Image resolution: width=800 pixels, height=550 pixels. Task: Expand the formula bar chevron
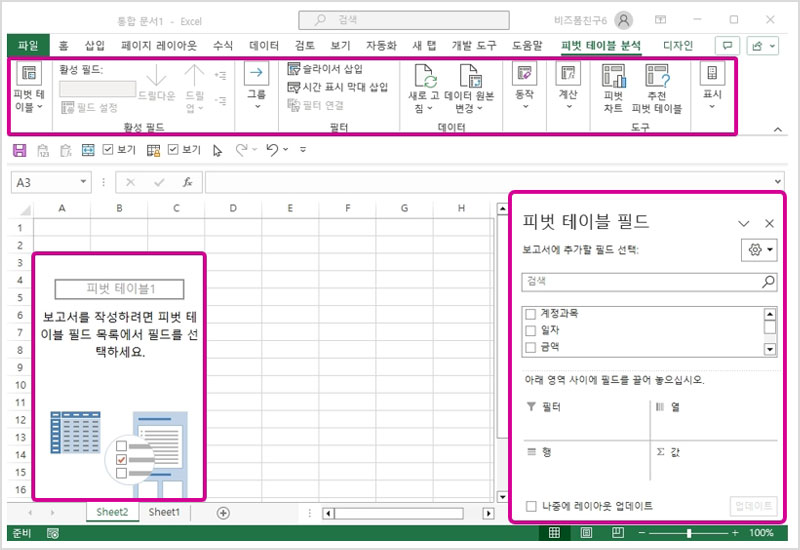coord(778,182)
